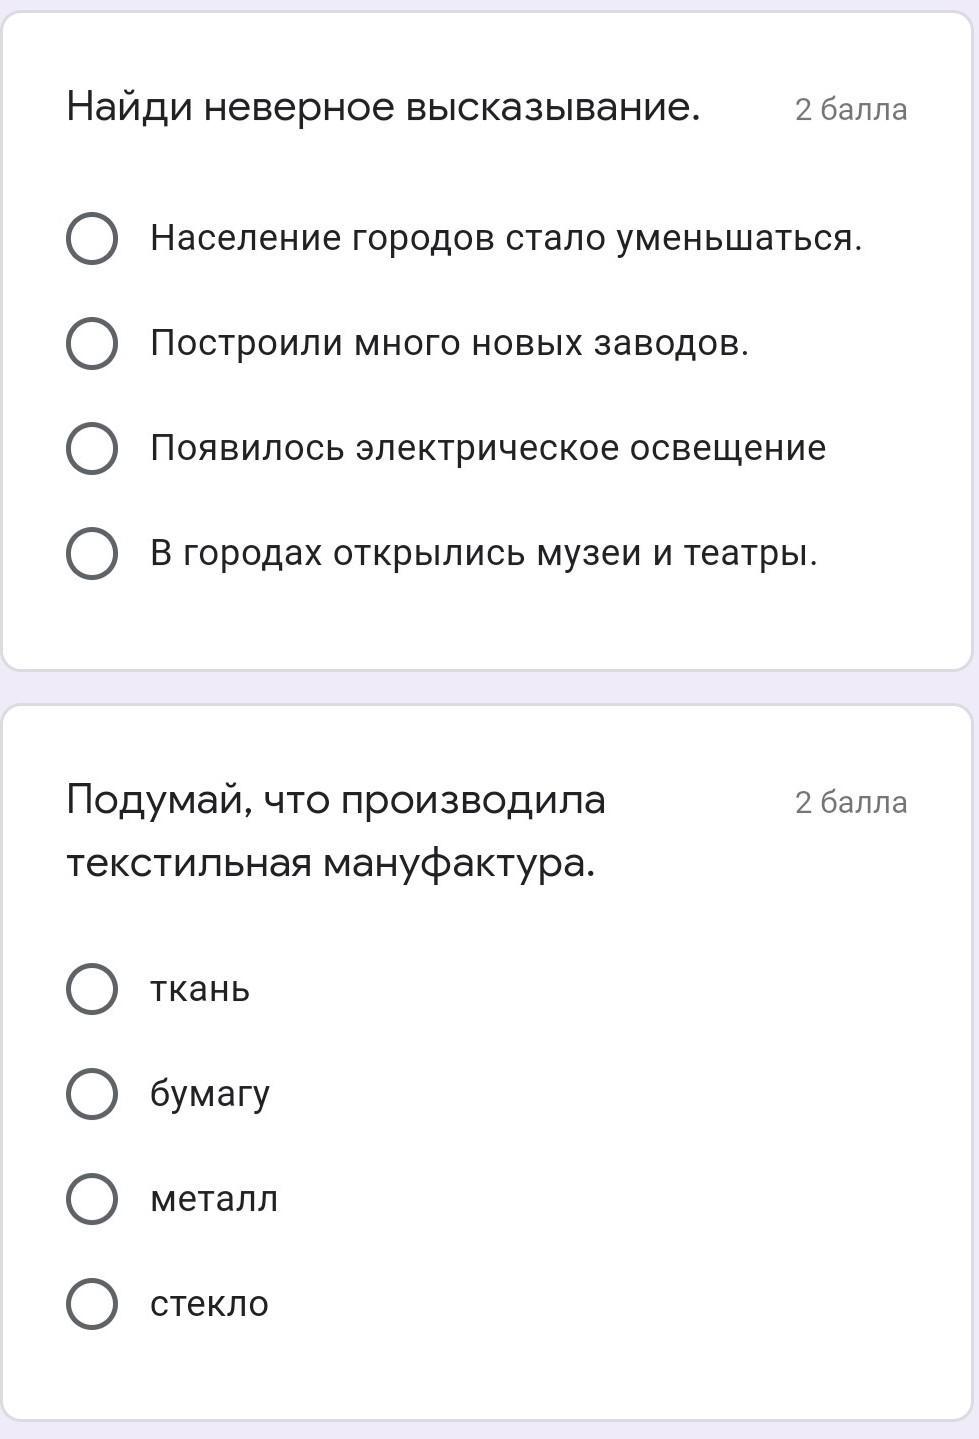Select radio button for «Население городов стало уменьшаться»
979x1439 pixels.
coord(92,239)
